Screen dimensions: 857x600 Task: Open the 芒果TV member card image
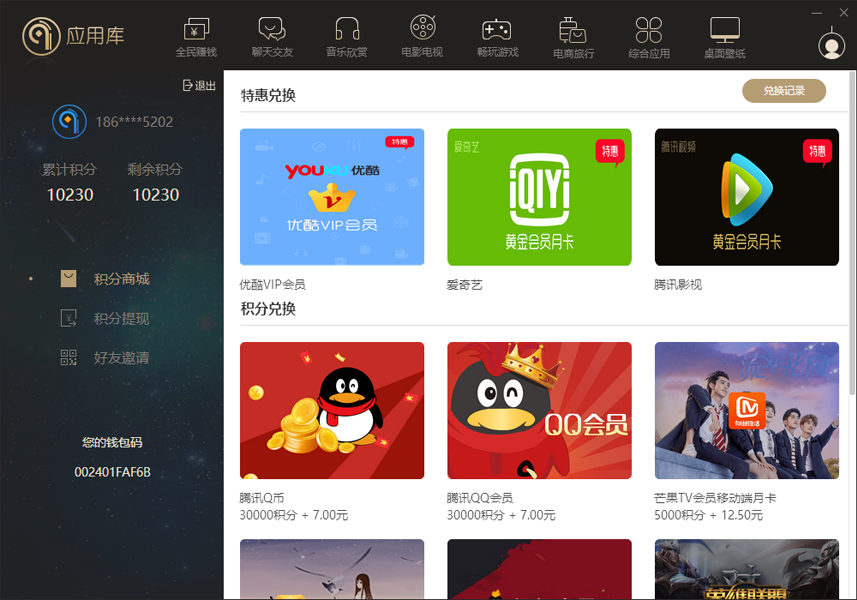click(x=747, y=410)
